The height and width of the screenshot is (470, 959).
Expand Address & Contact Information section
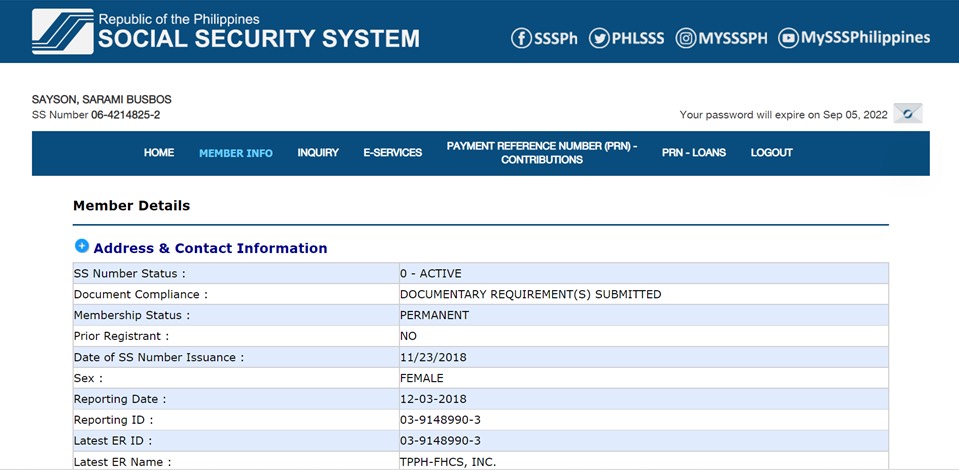click(82, 246)
